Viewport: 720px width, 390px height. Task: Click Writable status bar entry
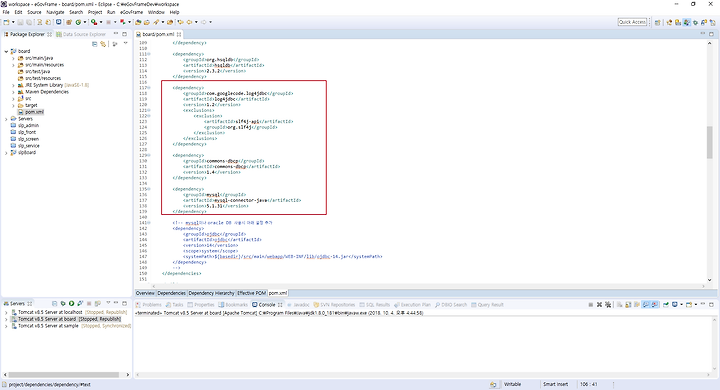coord(512,384)
